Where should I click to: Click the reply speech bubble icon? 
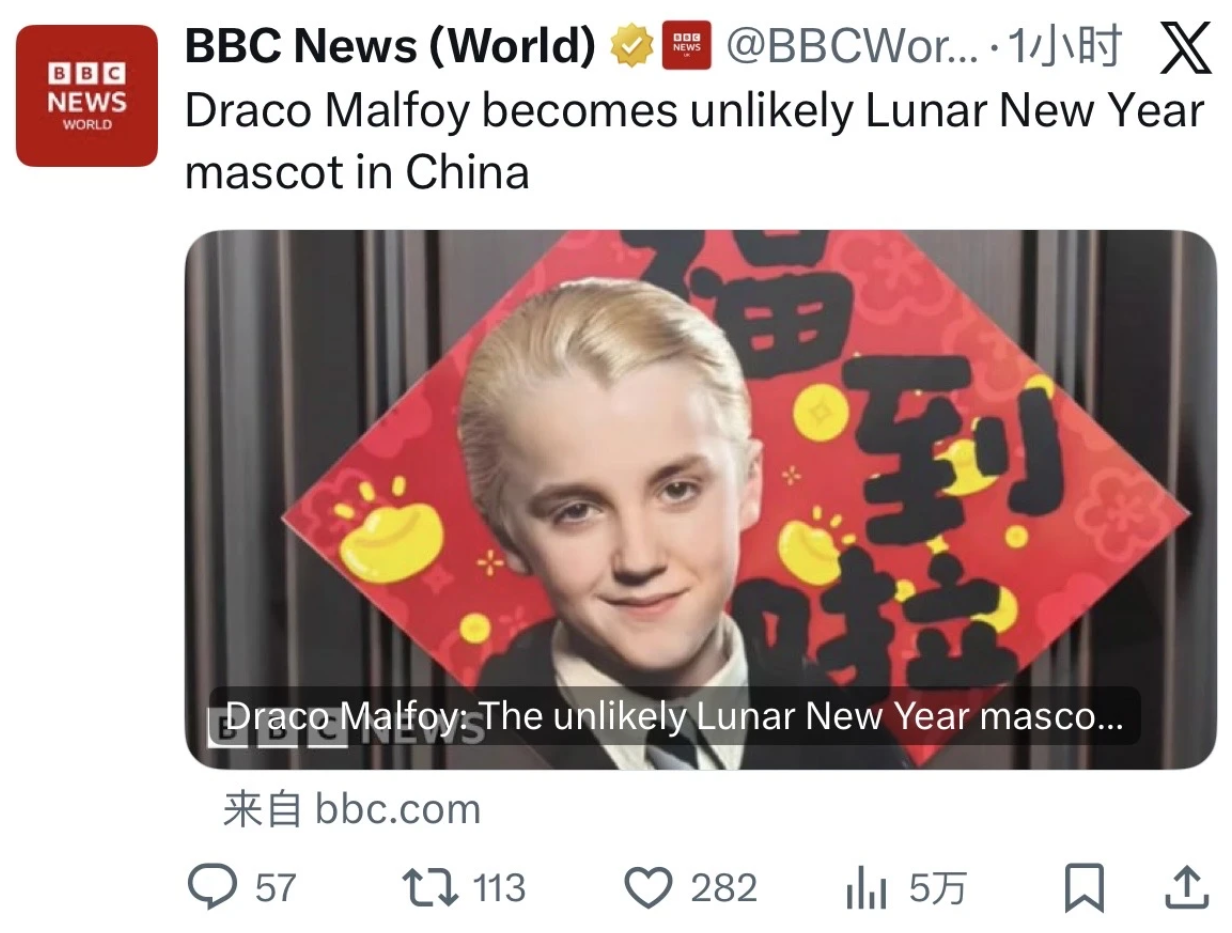tap(212, 887)
